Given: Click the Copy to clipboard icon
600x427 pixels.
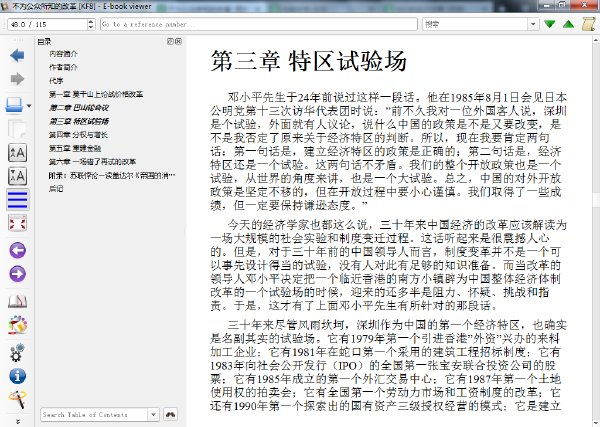Looking at the screenshot, I should (17, 129).
